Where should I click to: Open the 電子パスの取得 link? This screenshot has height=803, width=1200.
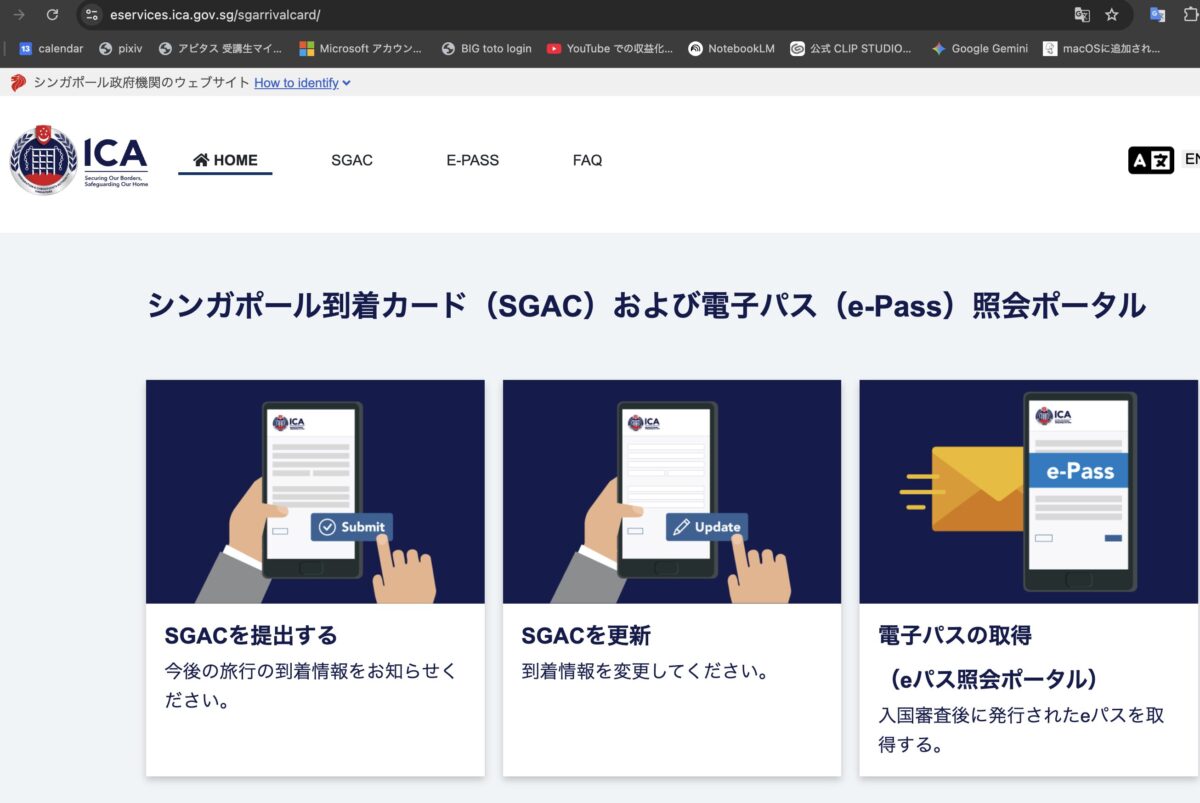955,635
